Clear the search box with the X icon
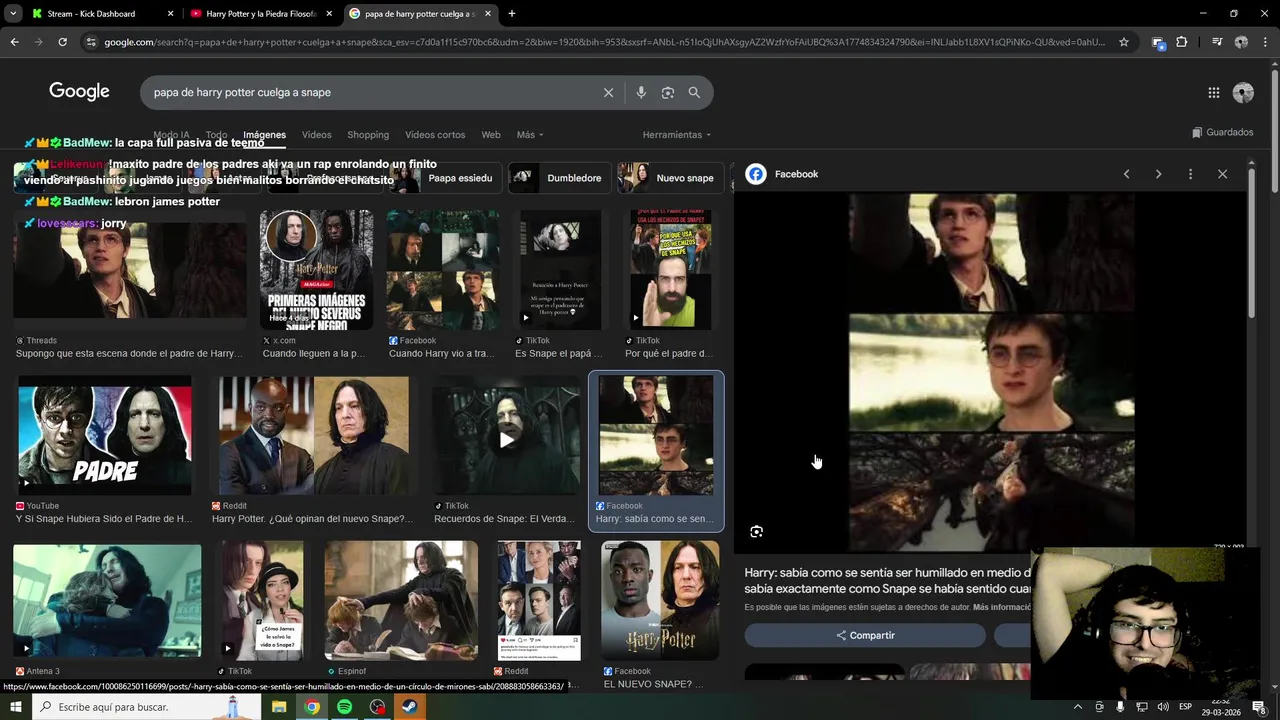Screen dimensions: 1280x720 pos(608,92)
